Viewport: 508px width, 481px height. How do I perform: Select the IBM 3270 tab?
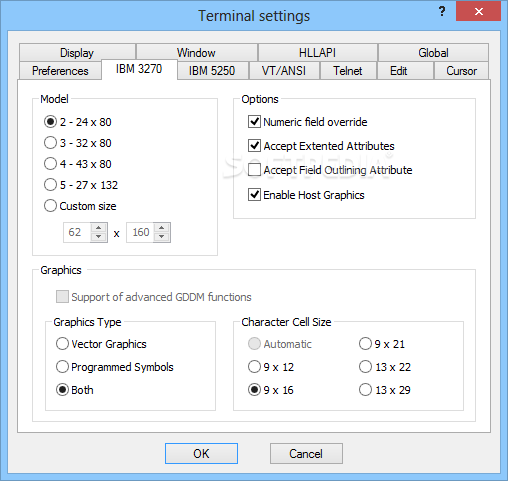[139, 69]
